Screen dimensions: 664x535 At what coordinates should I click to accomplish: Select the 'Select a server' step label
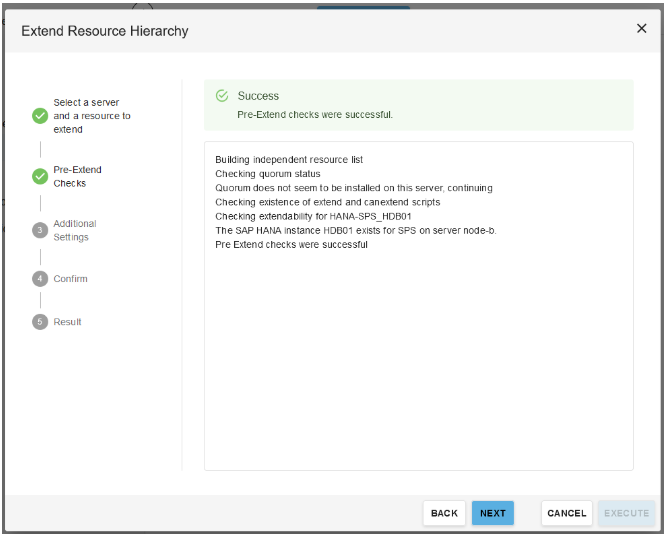(x=91, y=116)
